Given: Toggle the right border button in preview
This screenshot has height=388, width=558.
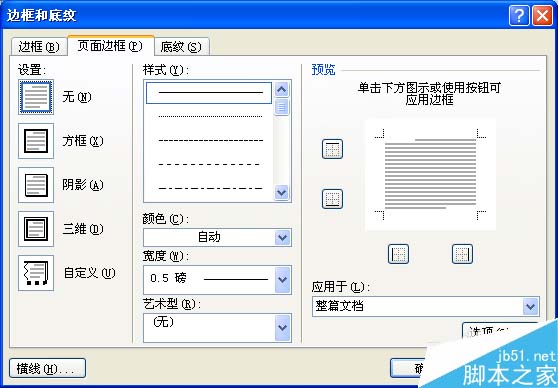Looking at the screenshot, I should pos(462,254).
